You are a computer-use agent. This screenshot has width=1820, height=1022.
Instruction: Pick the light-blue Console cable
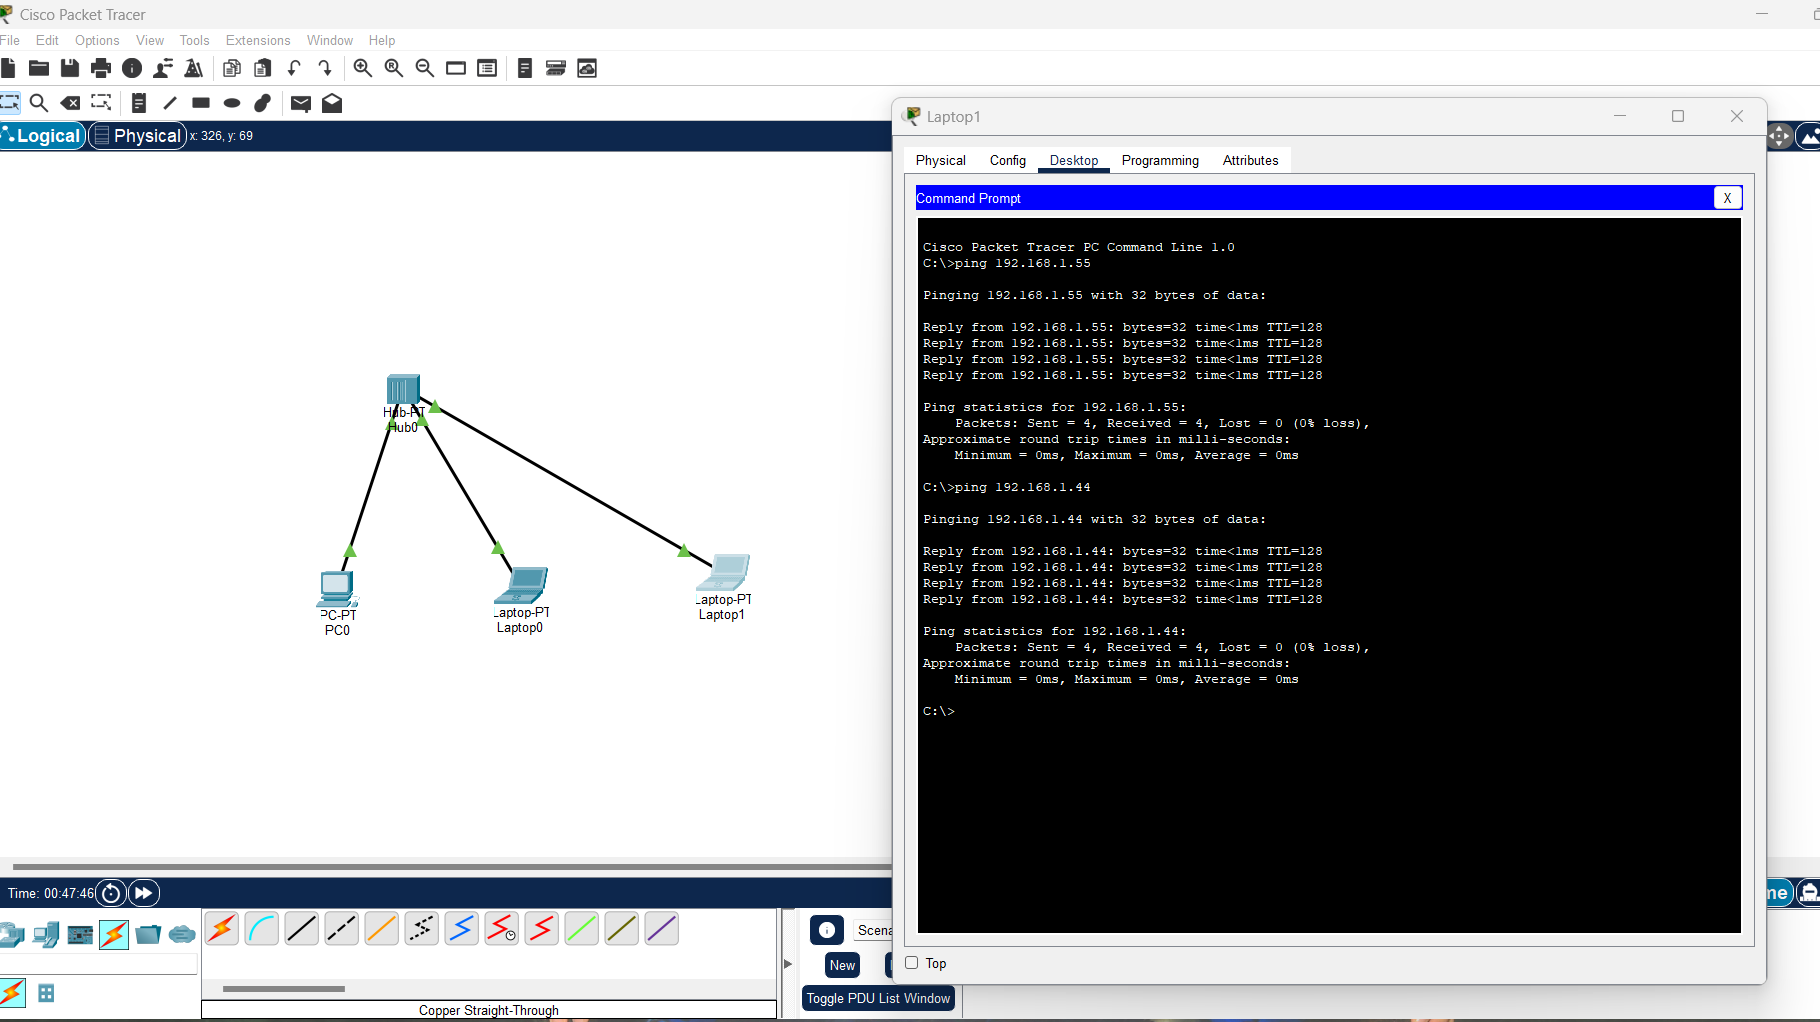tap(262, 929)
